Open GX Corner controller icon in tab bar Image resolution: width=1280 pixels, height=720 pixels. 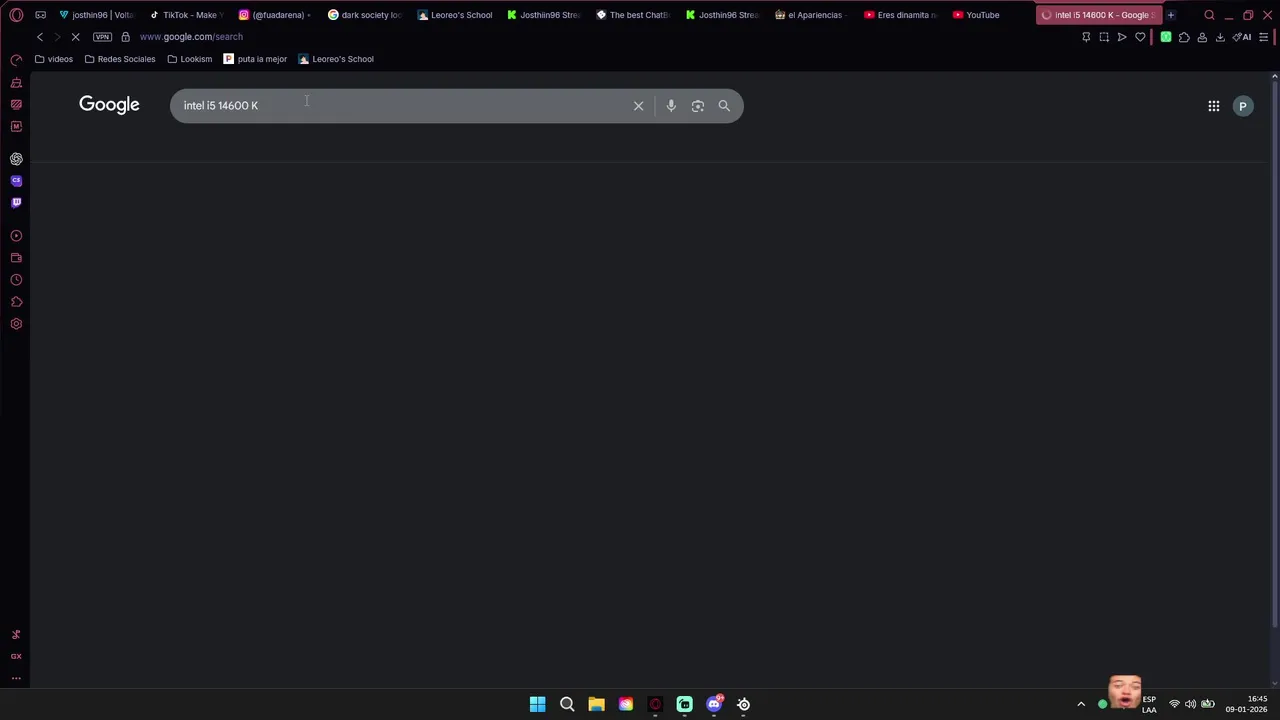(x=40, y=15)
